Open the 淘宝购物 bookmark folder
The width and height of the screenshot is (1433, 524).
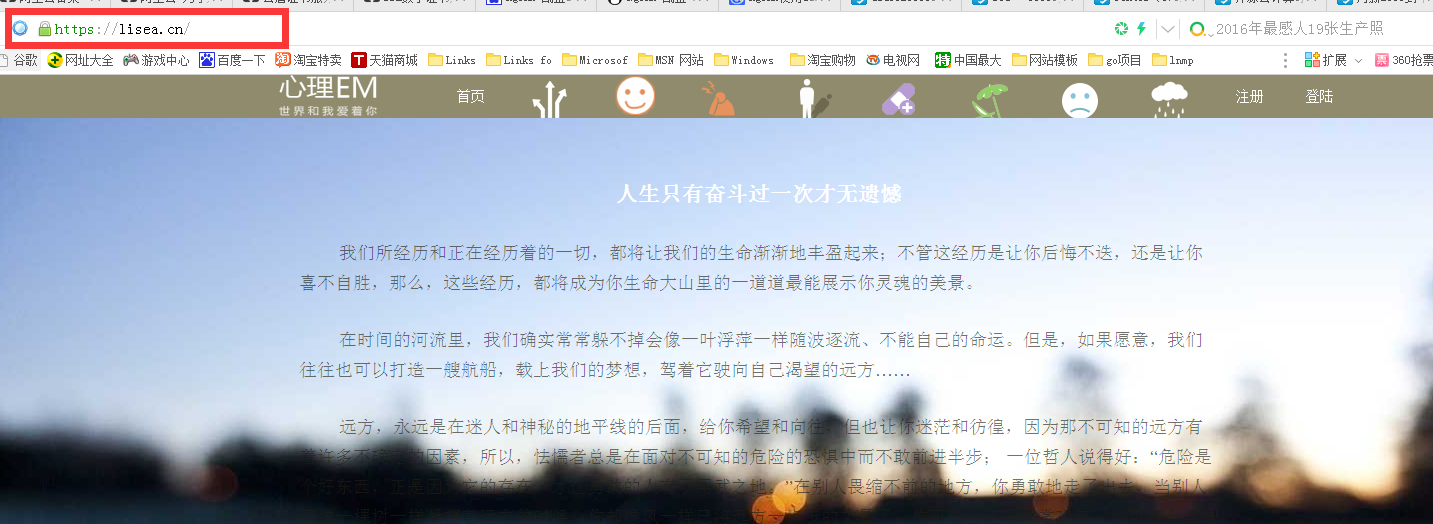click(823, 60)
